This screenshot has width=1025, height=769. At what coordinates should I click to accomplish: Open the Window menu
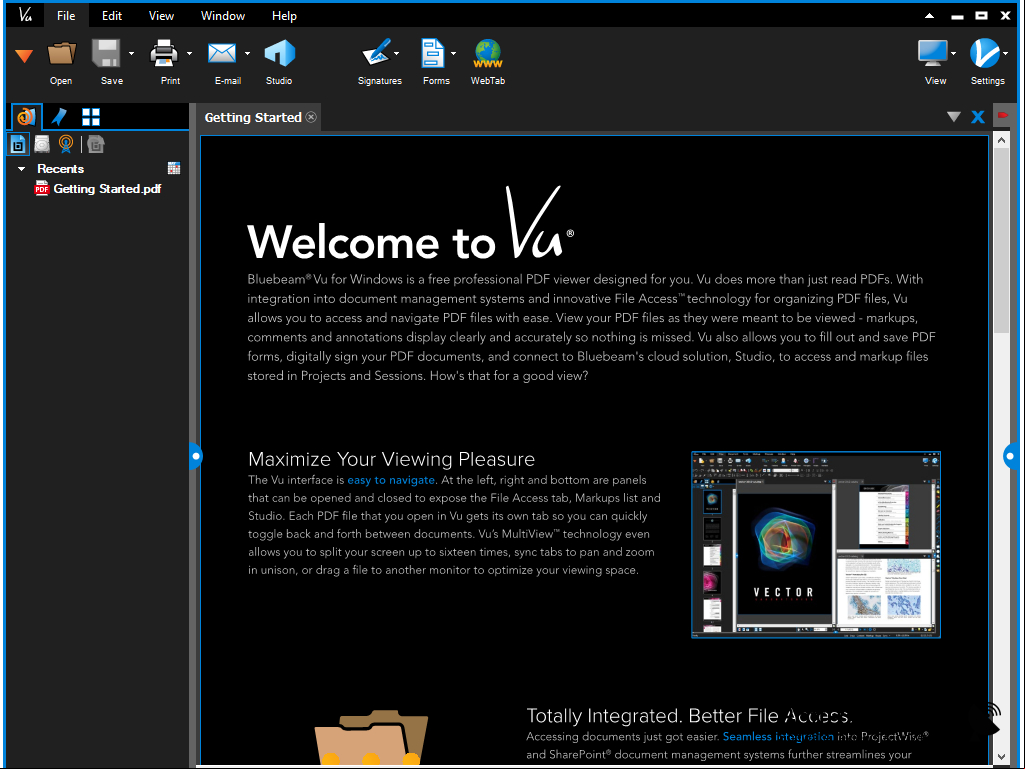click(x=222, y=16)
